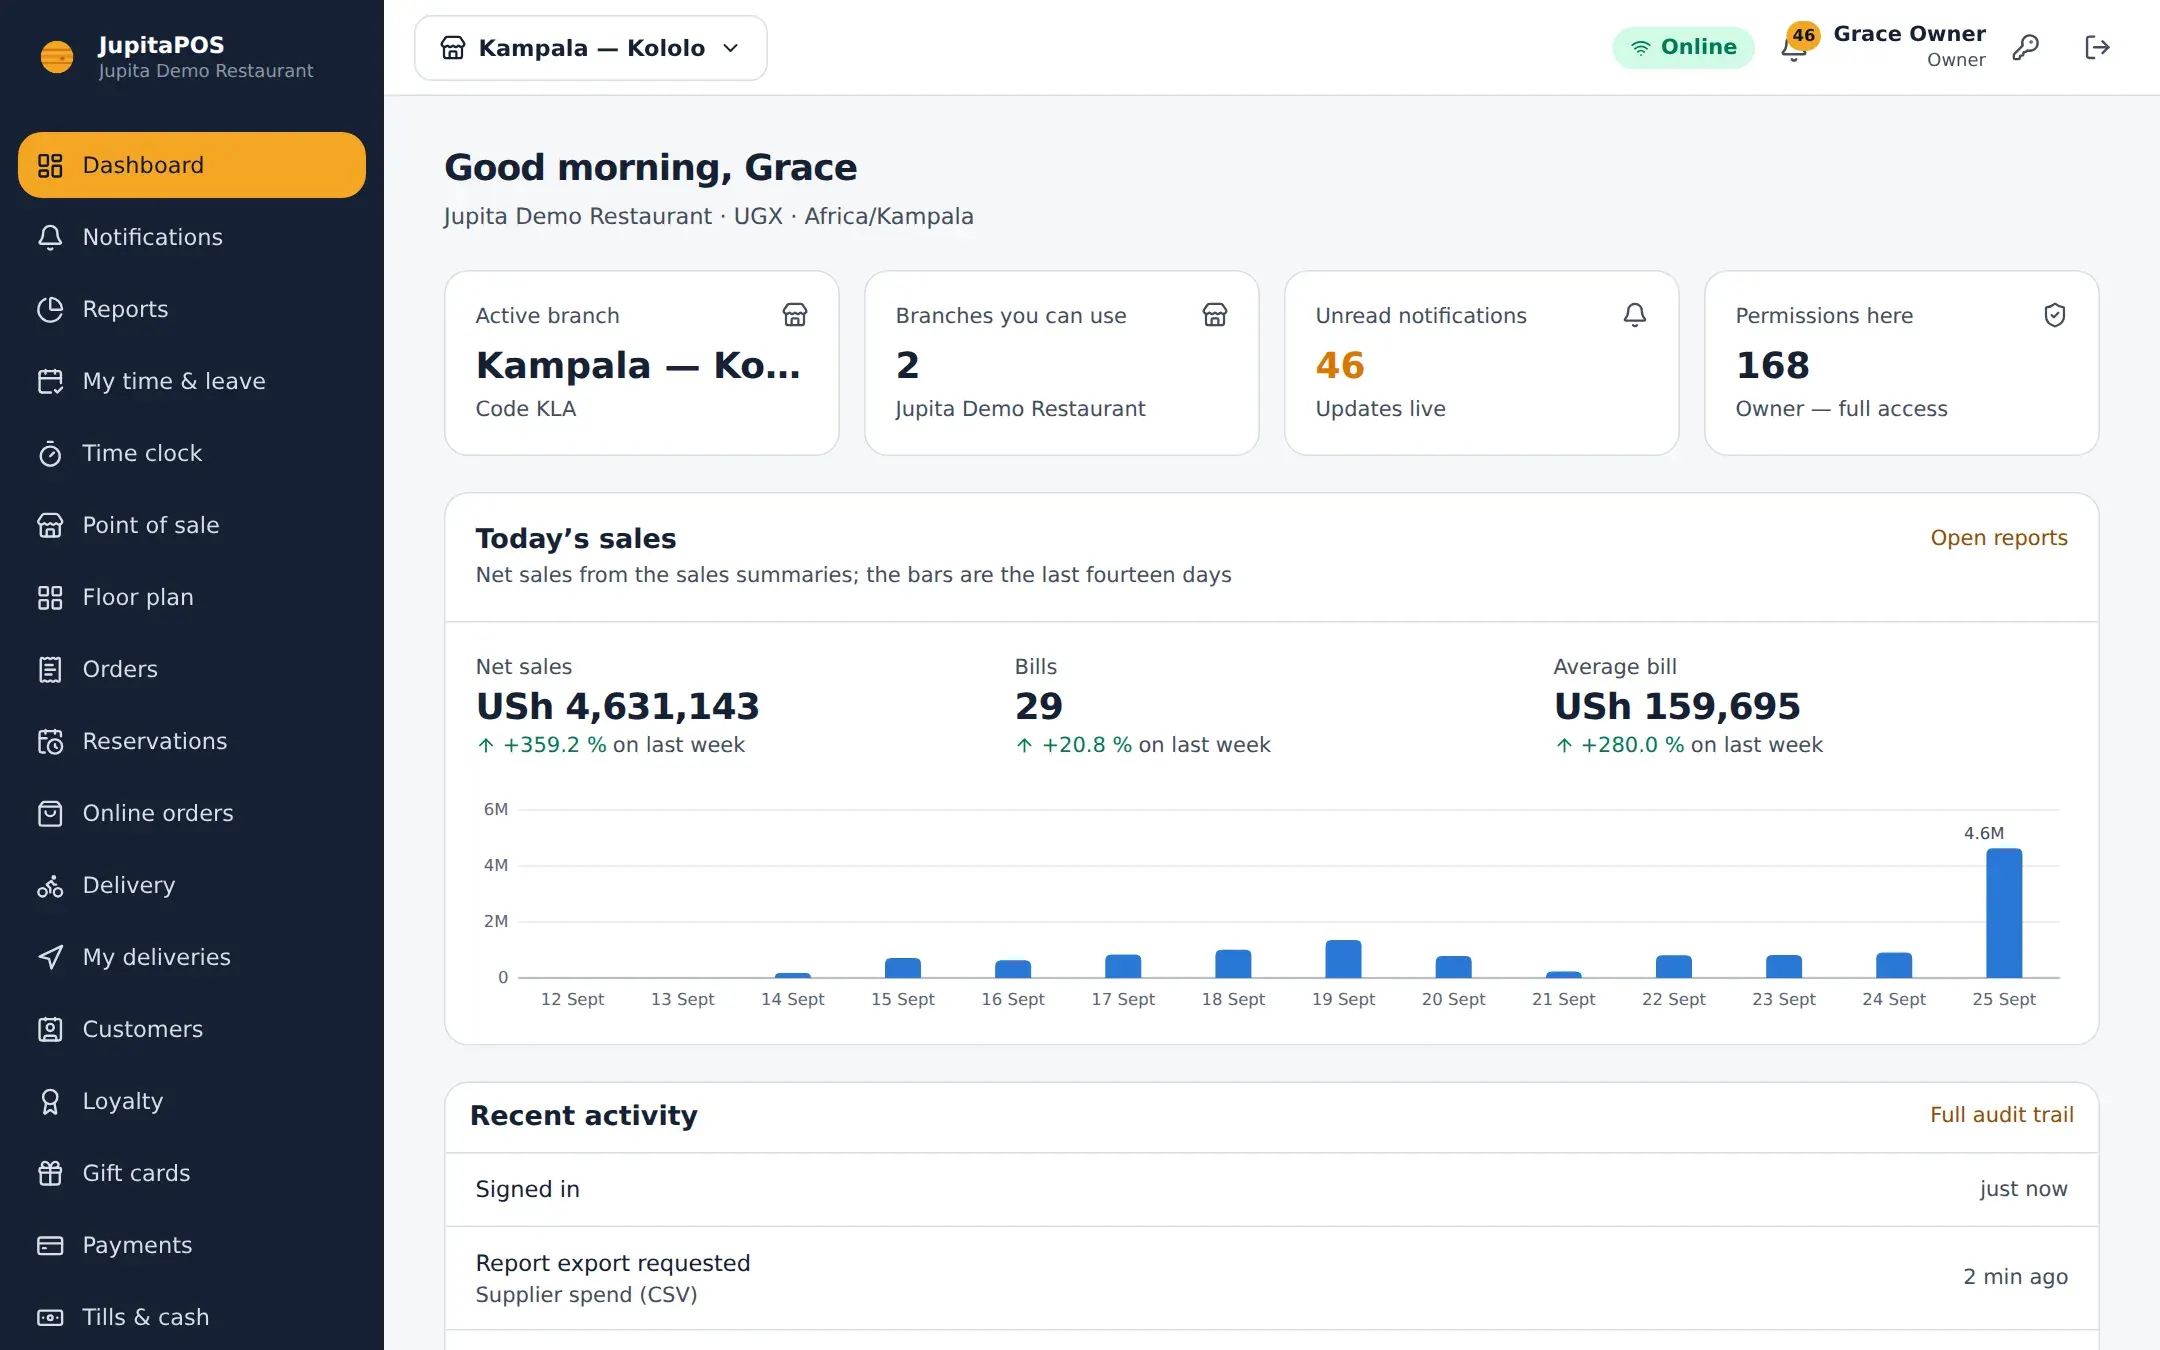Click the Online orders bag icon
The width and height of the screenshot is (2160, 1350).
50,813
